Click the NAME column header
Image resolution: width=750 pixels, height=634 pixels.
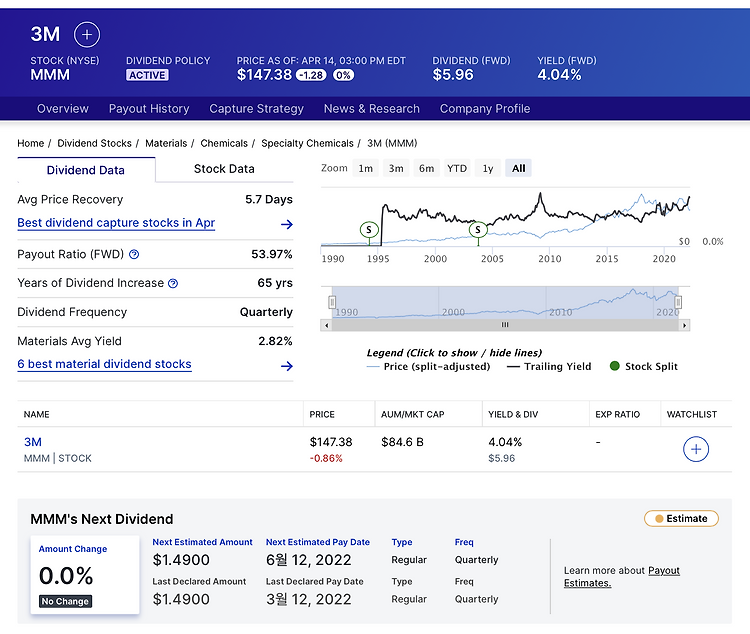[36, 414]
